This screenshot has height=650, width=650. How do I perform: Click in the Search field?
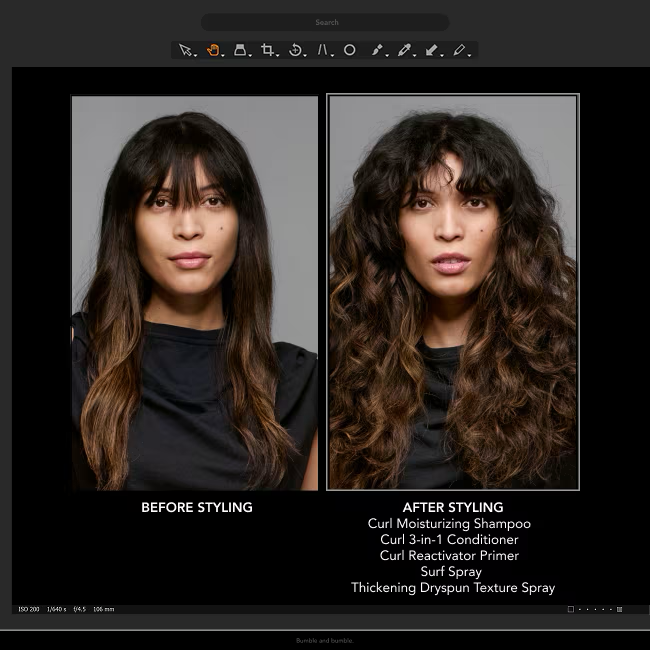325,22
